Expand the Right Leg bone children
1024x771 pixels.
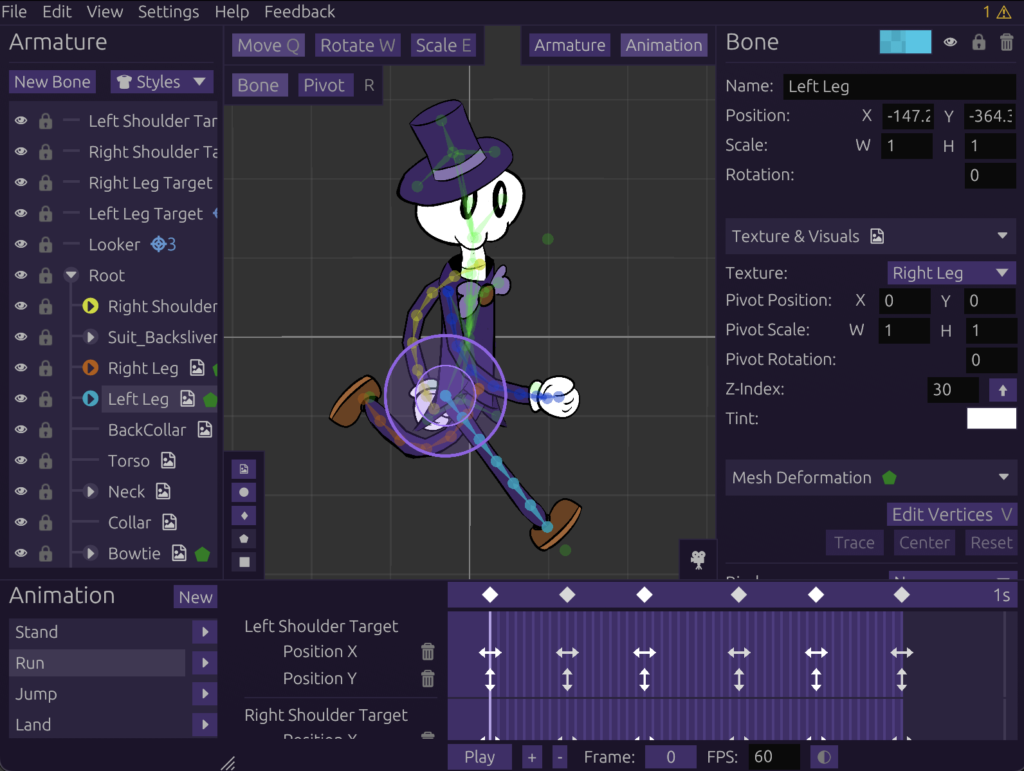[x=90, y=368]
